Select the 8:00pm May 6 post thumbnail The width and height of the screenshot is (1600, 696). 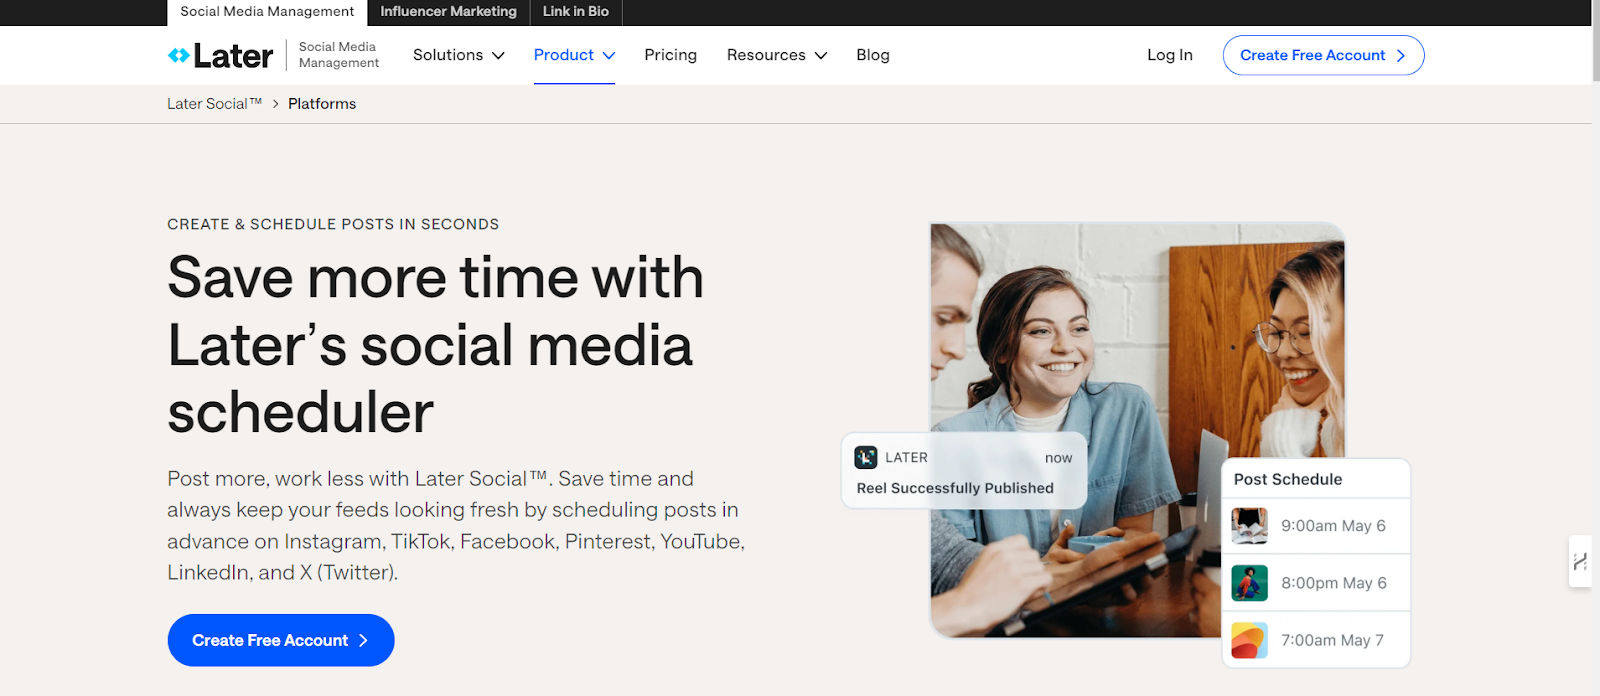pos(1249,583)
